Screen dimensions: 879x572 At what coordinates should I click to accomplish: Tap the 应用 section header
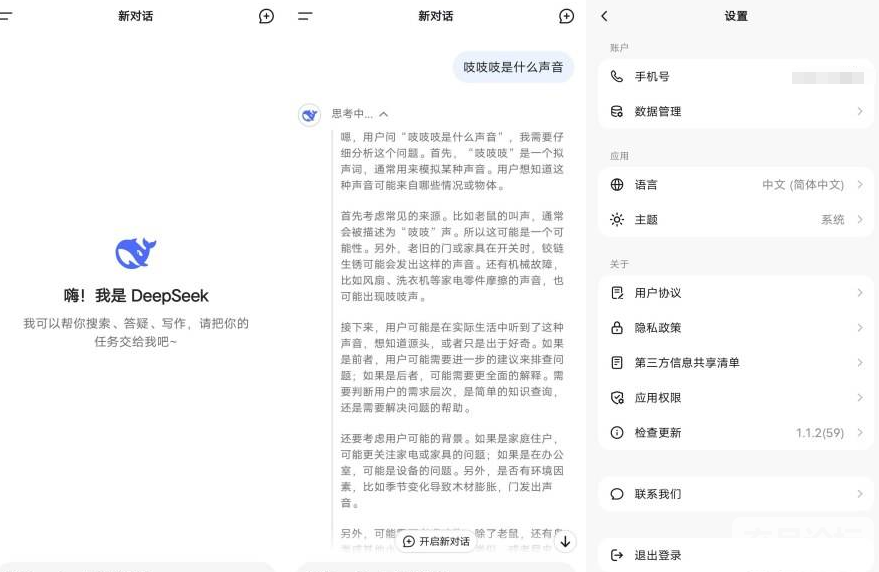pos(619,156)
